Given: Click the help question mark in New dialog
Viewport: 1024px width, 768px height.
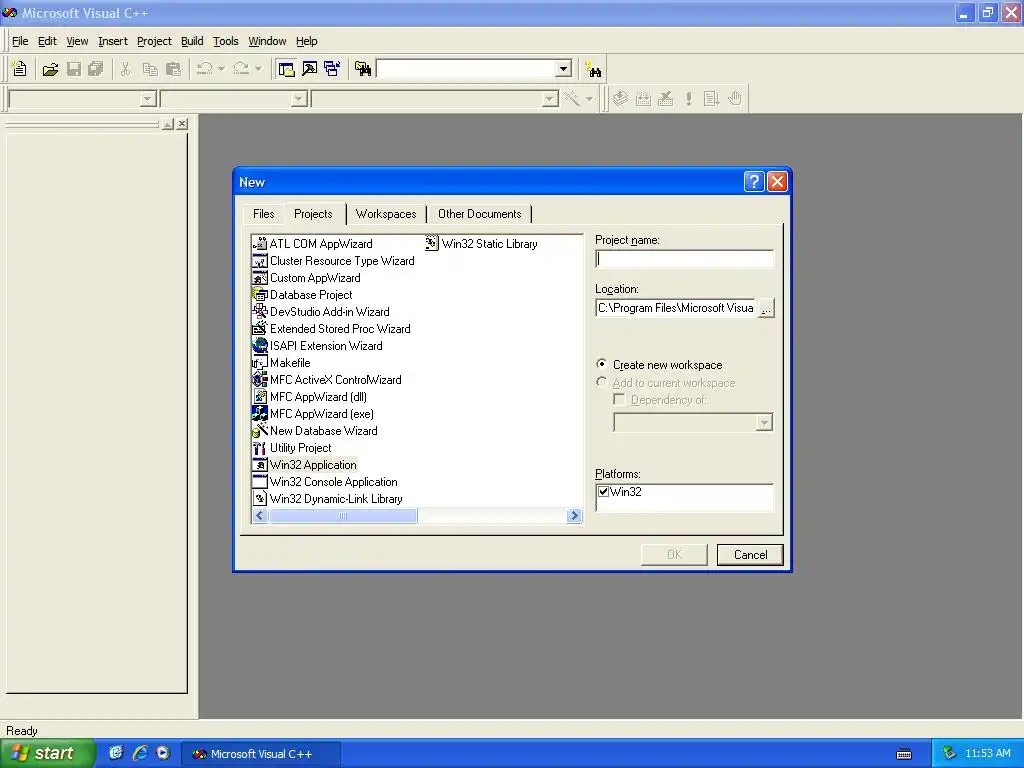Looking at the screenshot, I should (x=754, y=182).
